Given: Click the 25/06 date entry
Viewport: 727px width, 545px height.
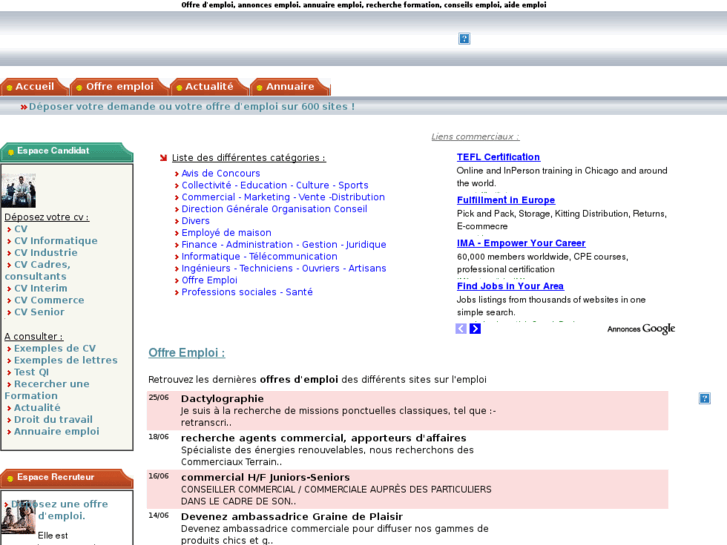Looking at the screenshot, I should (x=159, y=398).
